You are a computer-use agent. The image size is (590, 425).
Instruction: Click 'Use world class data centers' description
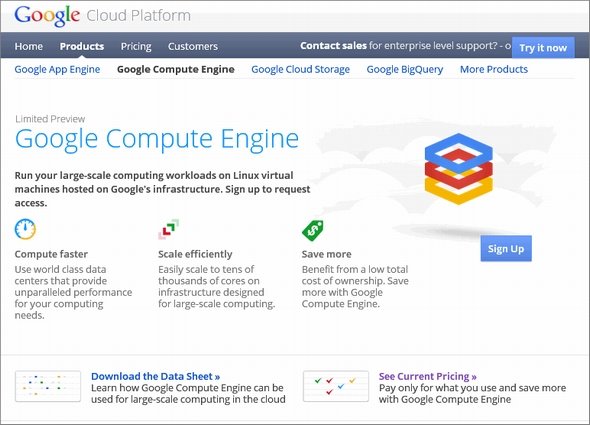73,292
